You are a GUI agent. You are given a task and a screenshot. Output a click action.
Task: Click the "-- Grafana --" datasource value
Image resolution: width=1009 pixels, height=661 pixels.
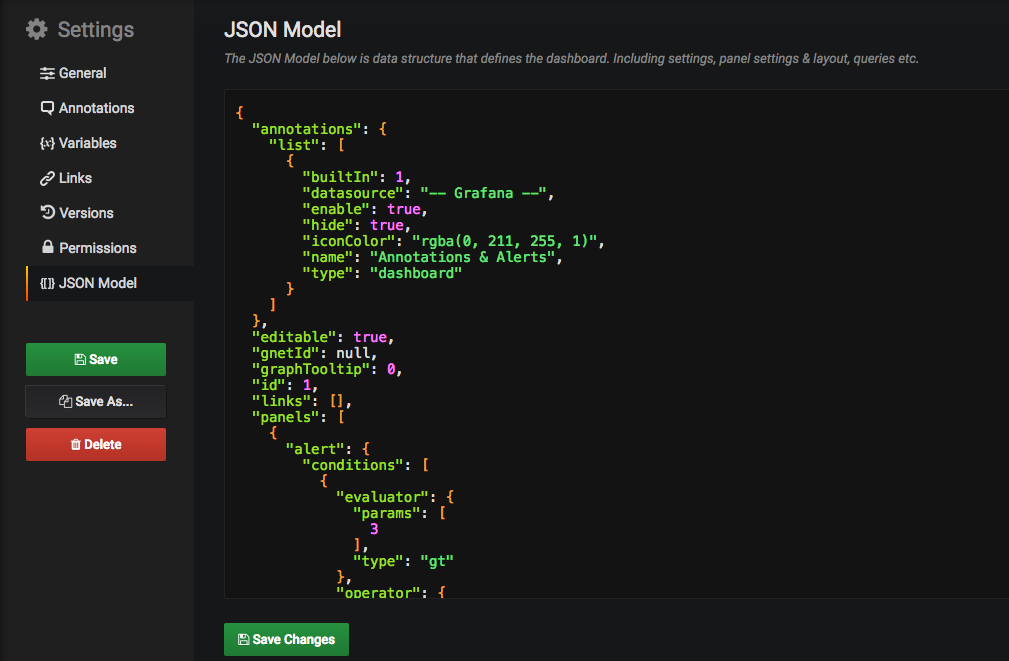(483, 193)
